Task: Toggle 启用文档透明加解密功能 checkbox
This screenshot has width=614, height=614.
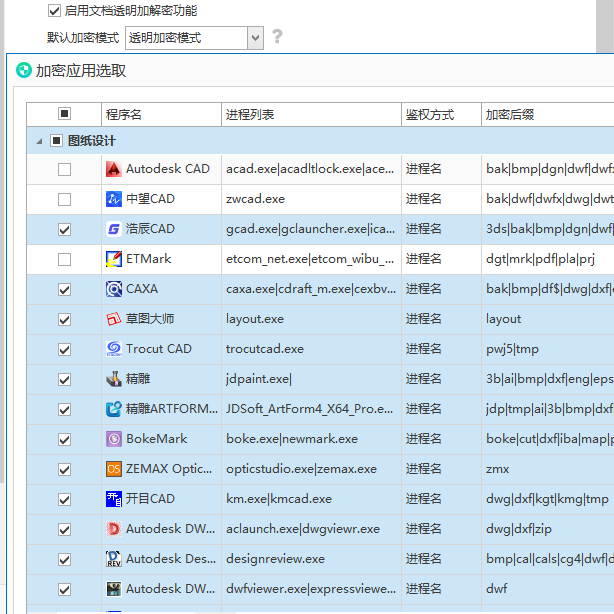Action: click(x=54, y=11)
